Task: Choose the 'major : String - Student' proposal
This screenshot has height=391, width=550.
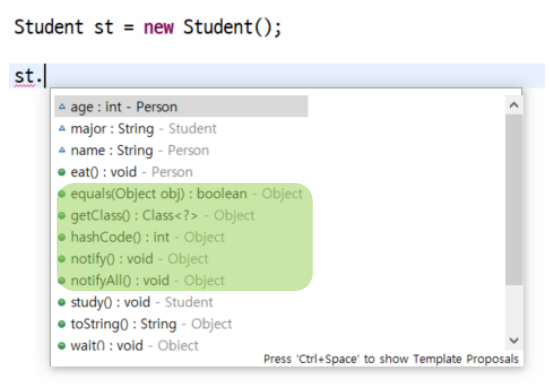Action: click(x=138, y=129)
